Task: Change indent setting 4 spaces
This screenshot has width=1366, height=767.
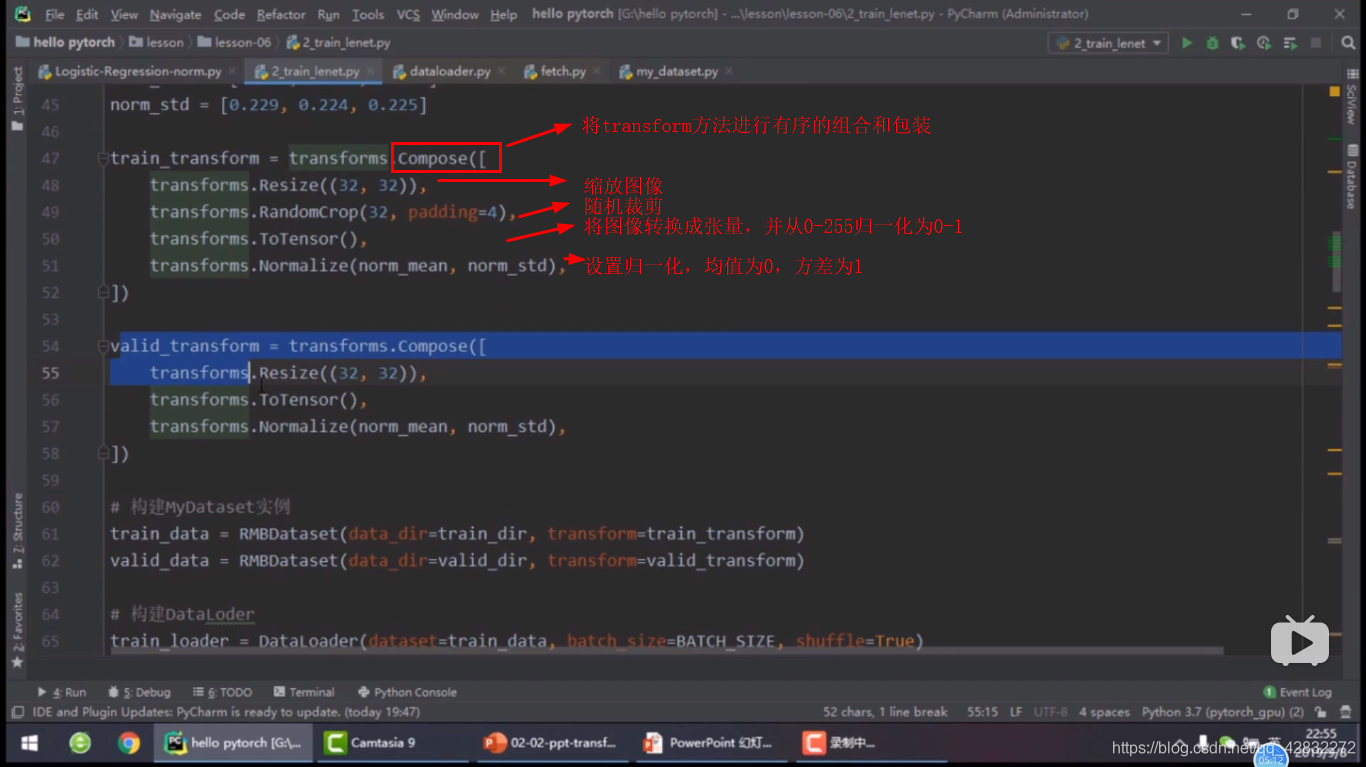Action: click(x=1104, y=712)
